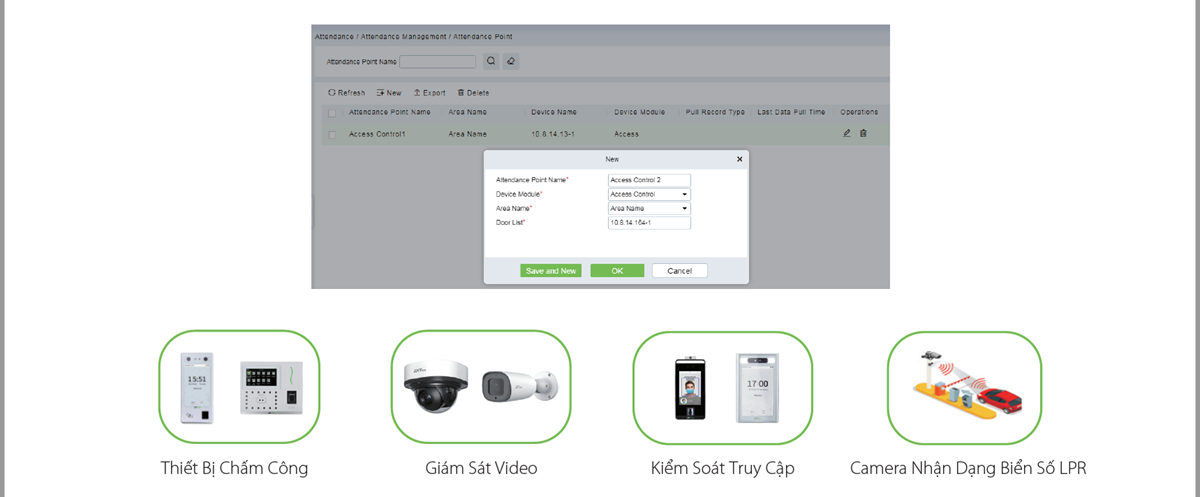Select the Camera Nhận Dạng Biển Số LPR image
The image size is (1200, 497).
click(964, 387)
